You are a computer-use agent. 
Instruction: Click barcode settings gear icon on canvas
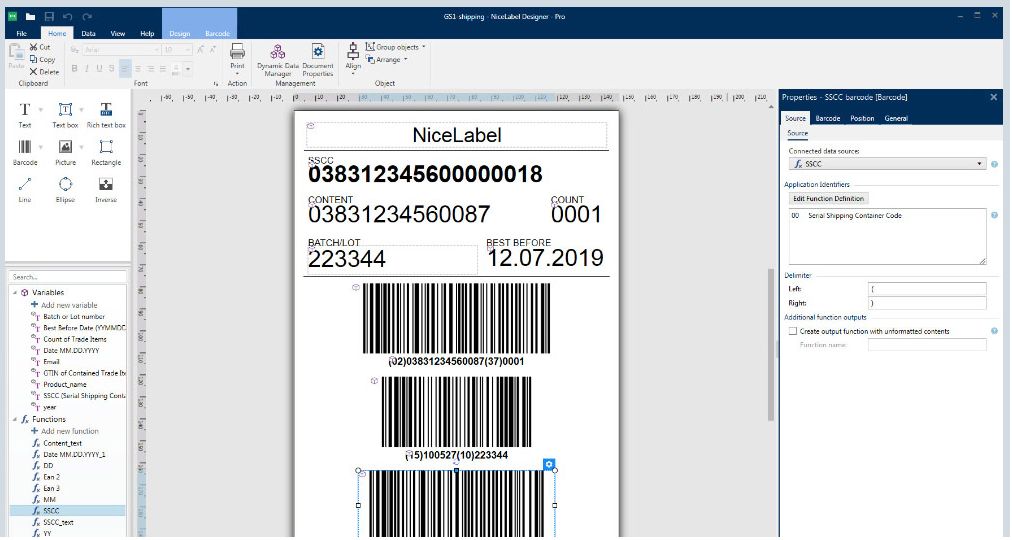pos(549,465)
